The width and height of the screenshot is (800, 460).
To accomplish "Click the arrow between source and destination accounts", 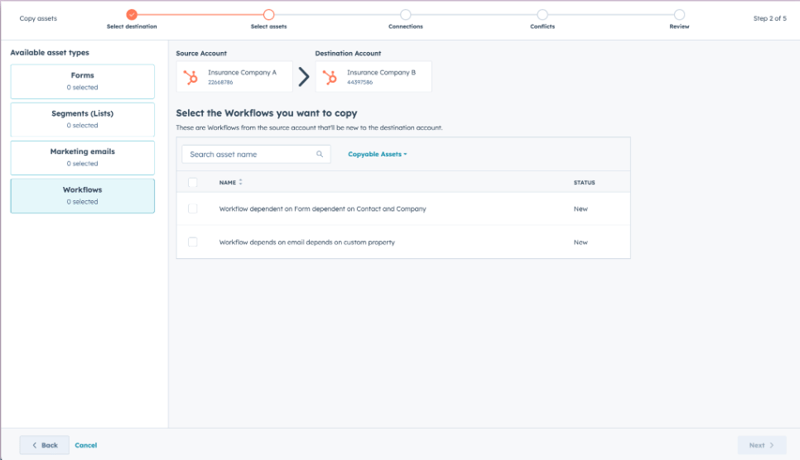I will click(304, 77).
